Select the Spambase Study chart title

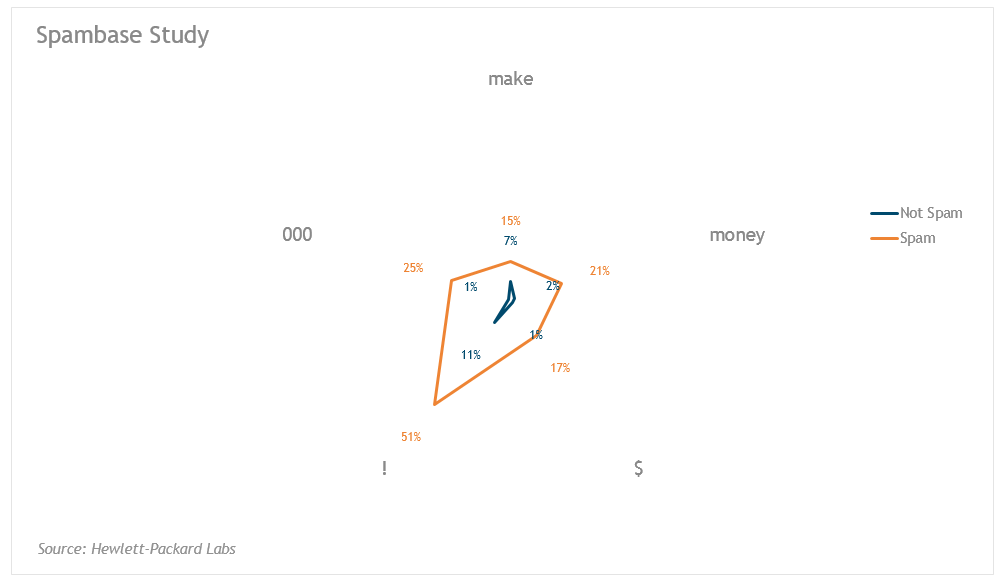(x=122, y=36)
